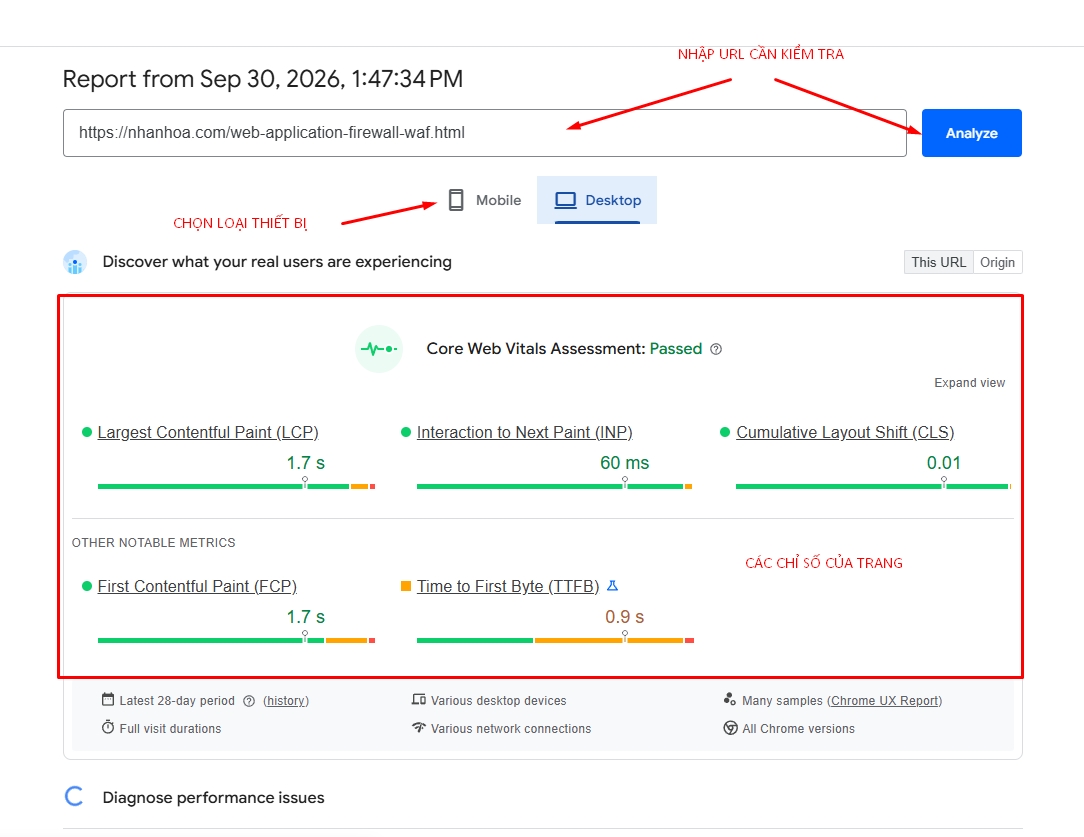Click the Core Web Vitals help question icon
The image size is (1084, 837).
pos(716,349)
